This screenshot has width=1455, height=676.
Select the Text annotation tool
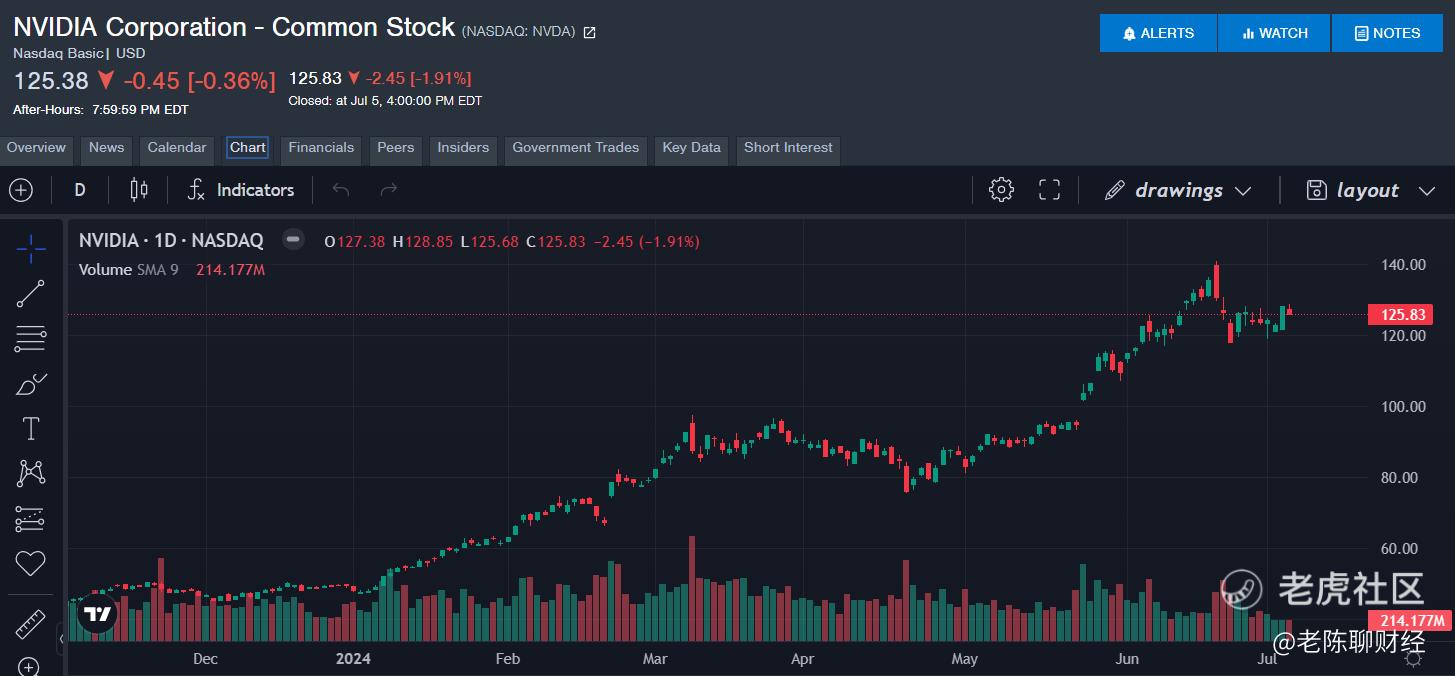[30, 429]
